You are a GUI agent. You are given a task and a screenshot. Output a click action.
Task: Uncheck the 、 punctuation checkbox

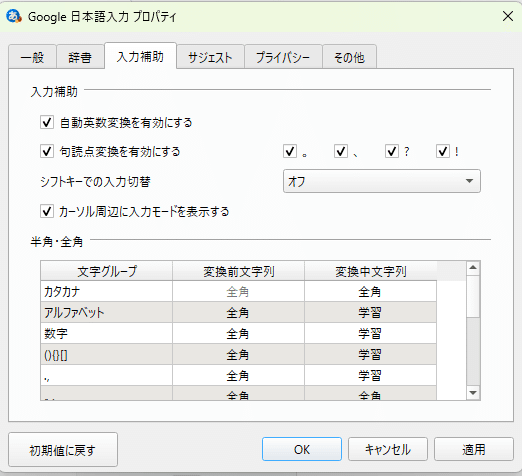coord(341,151)
